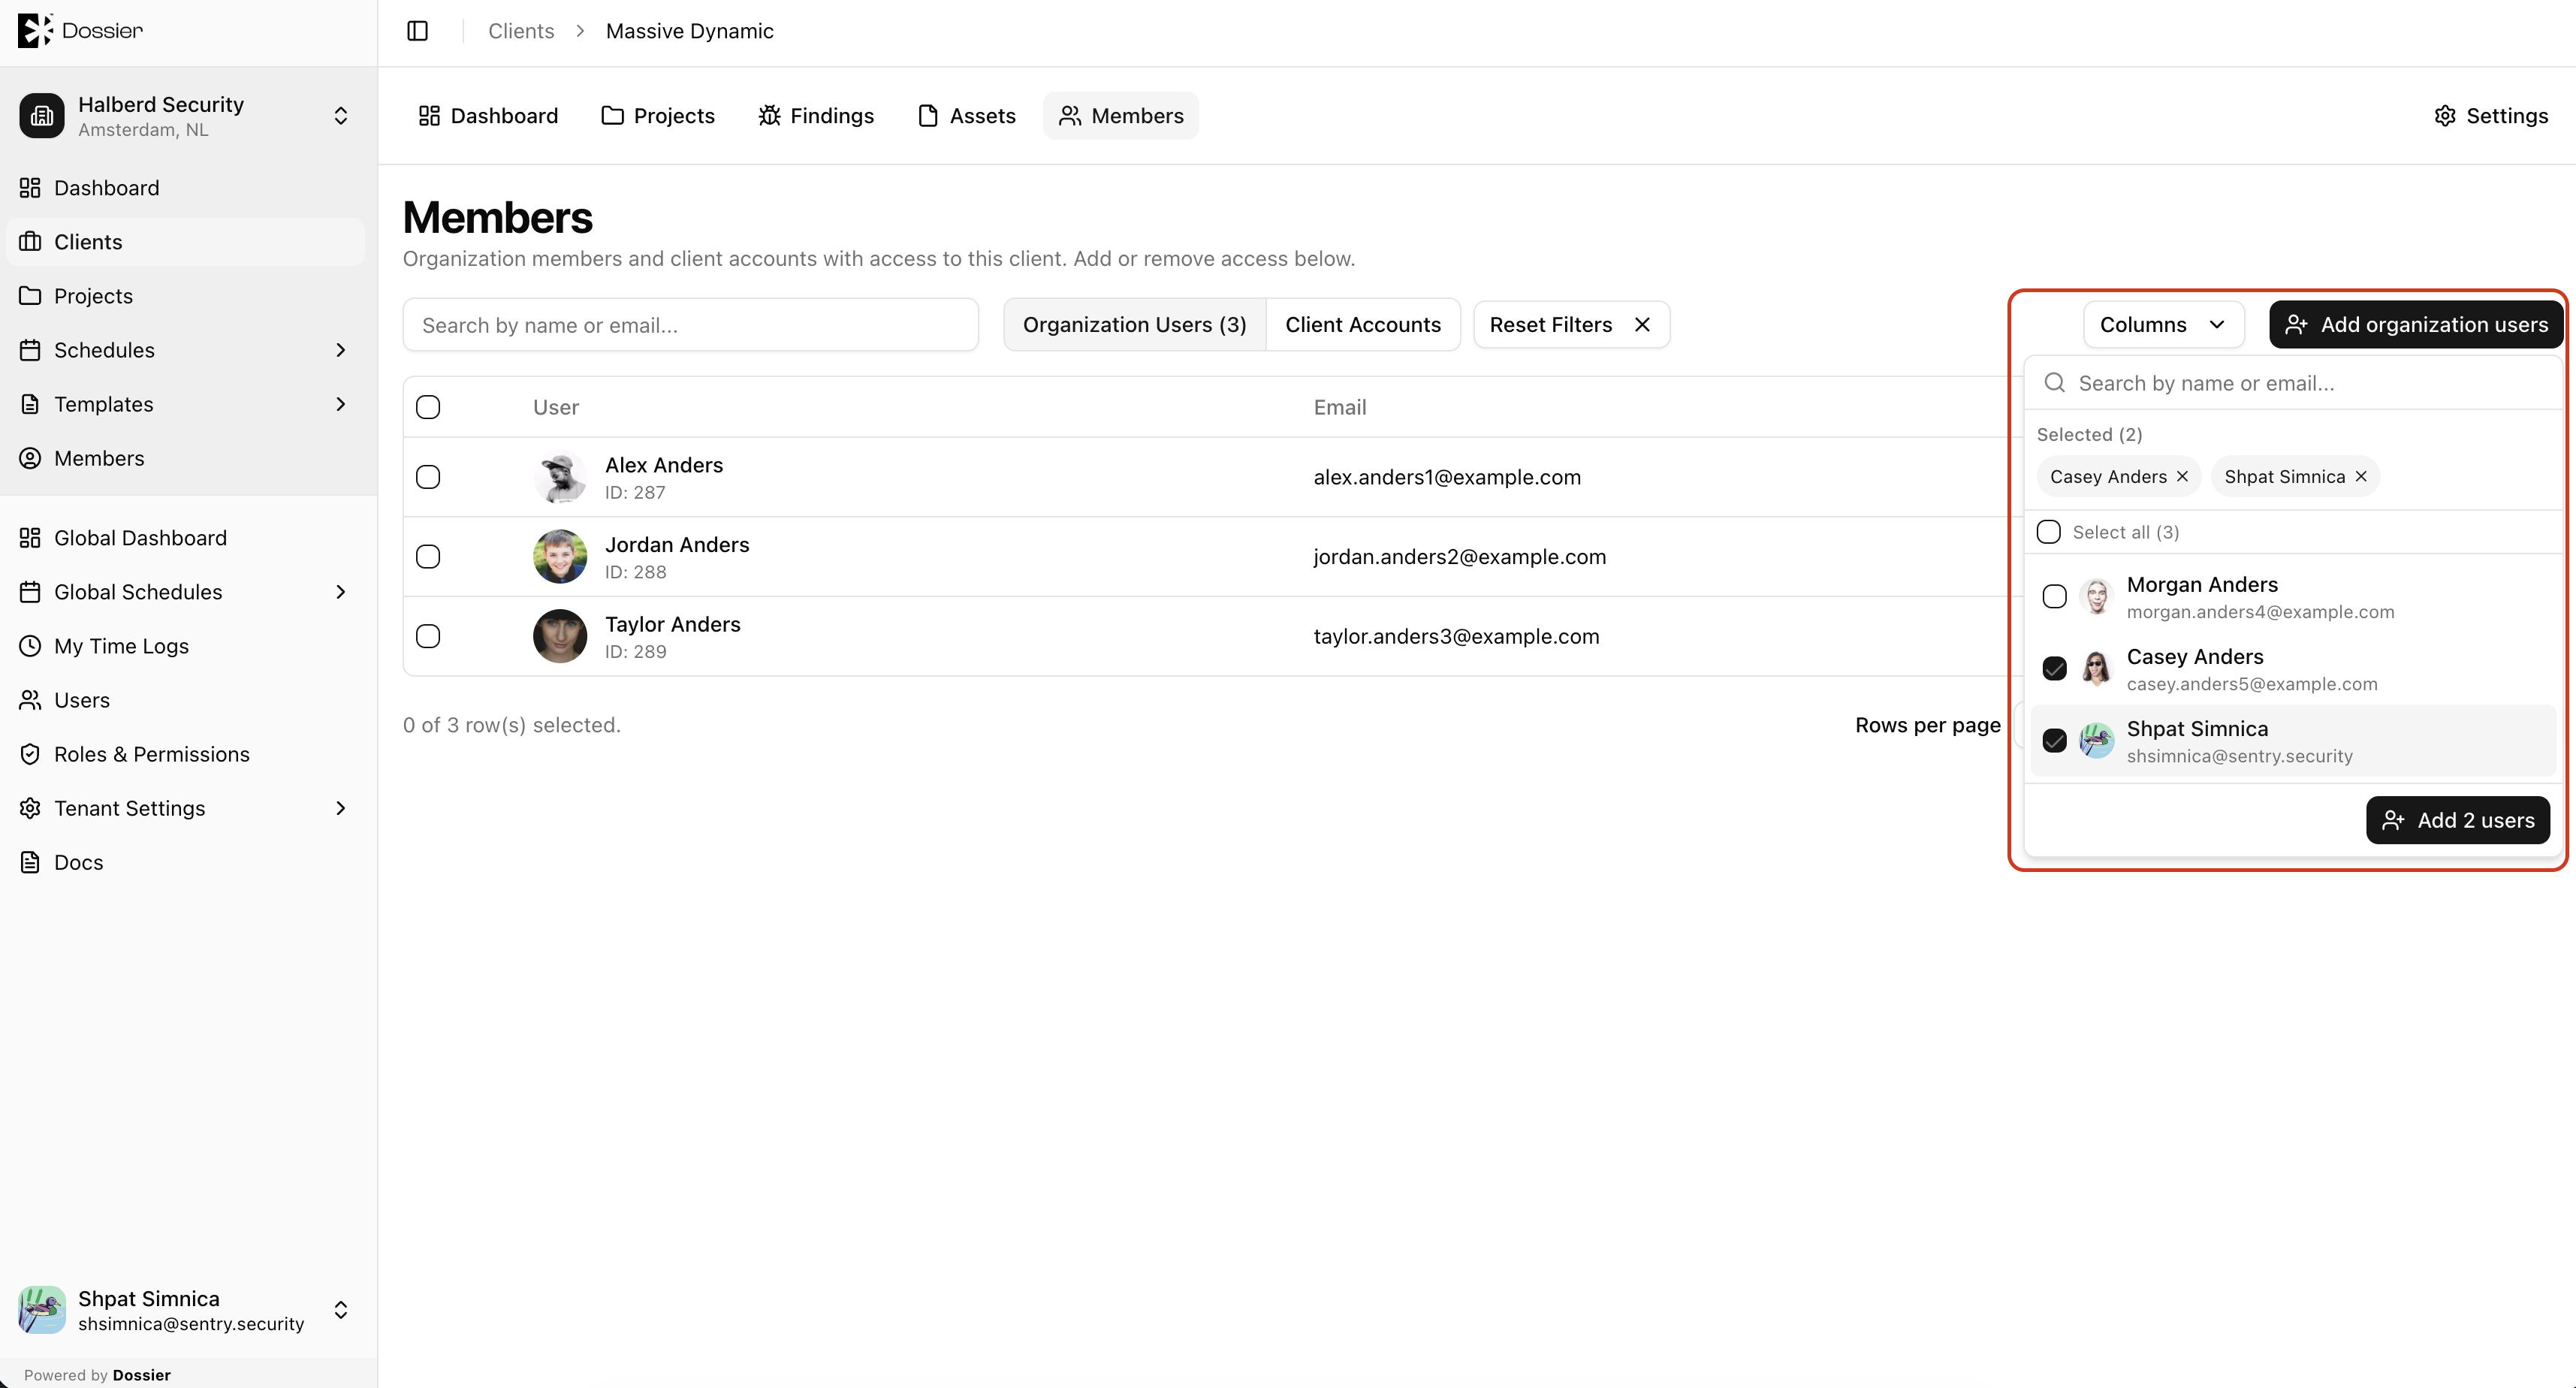
Task: Open sidebar Projects item
Action: (185, 296)
